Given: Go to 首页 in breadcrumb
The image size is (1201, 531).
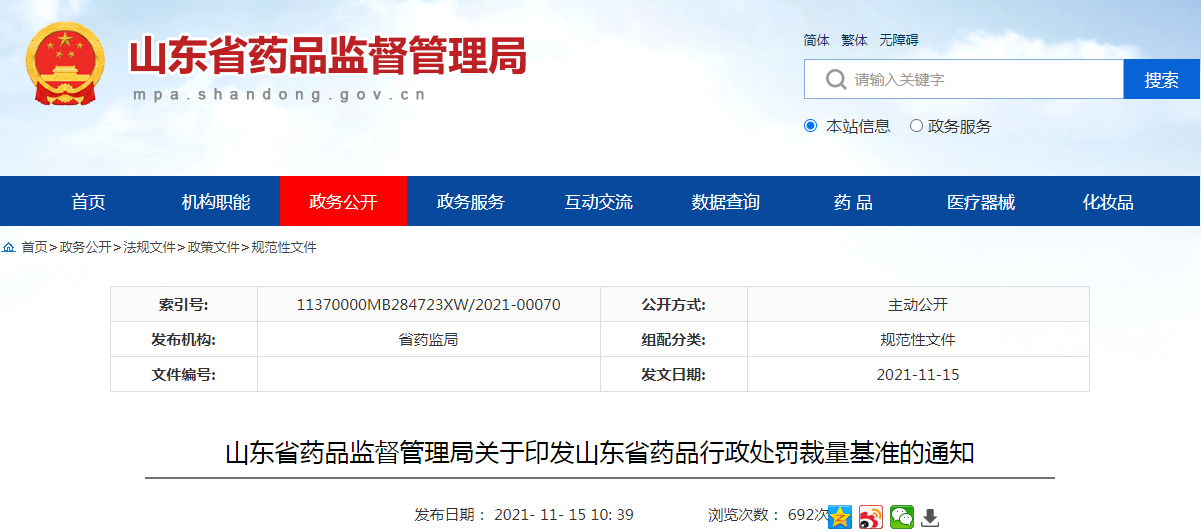Looking at the screenshot, I should (34, 247).
